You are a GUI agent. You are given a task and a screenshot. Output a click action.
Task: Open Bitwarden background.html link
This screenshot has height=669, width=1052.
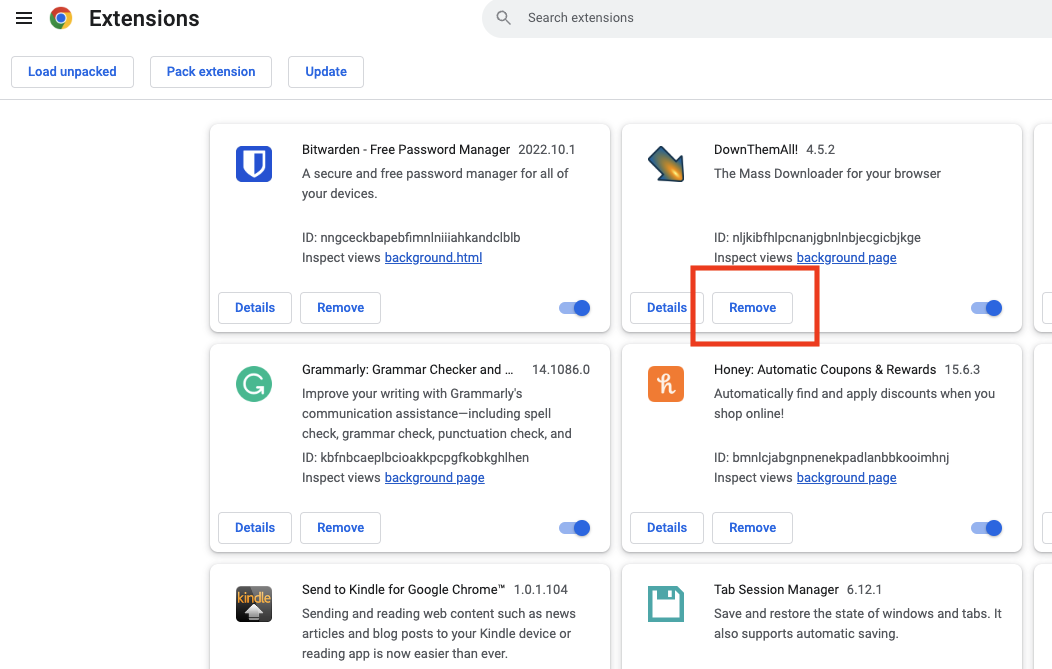coord(433,258)
